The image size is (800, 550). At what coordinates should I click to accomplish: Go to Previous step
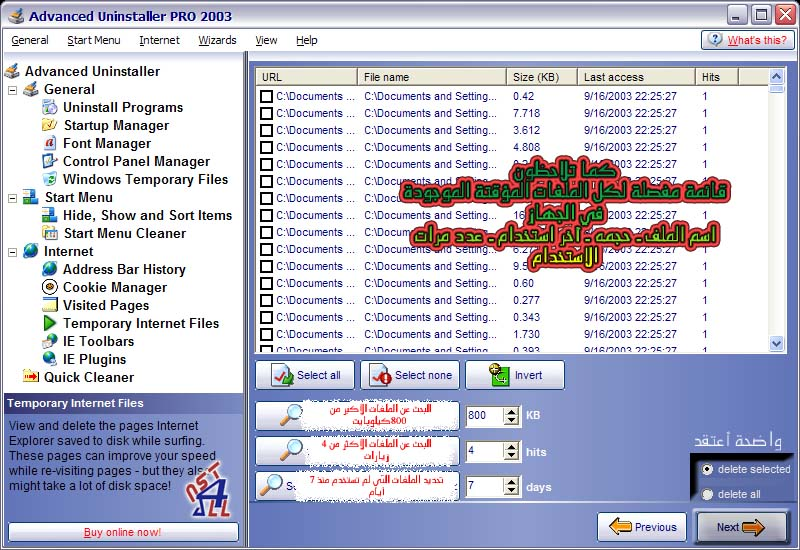(x=642, y=527)
